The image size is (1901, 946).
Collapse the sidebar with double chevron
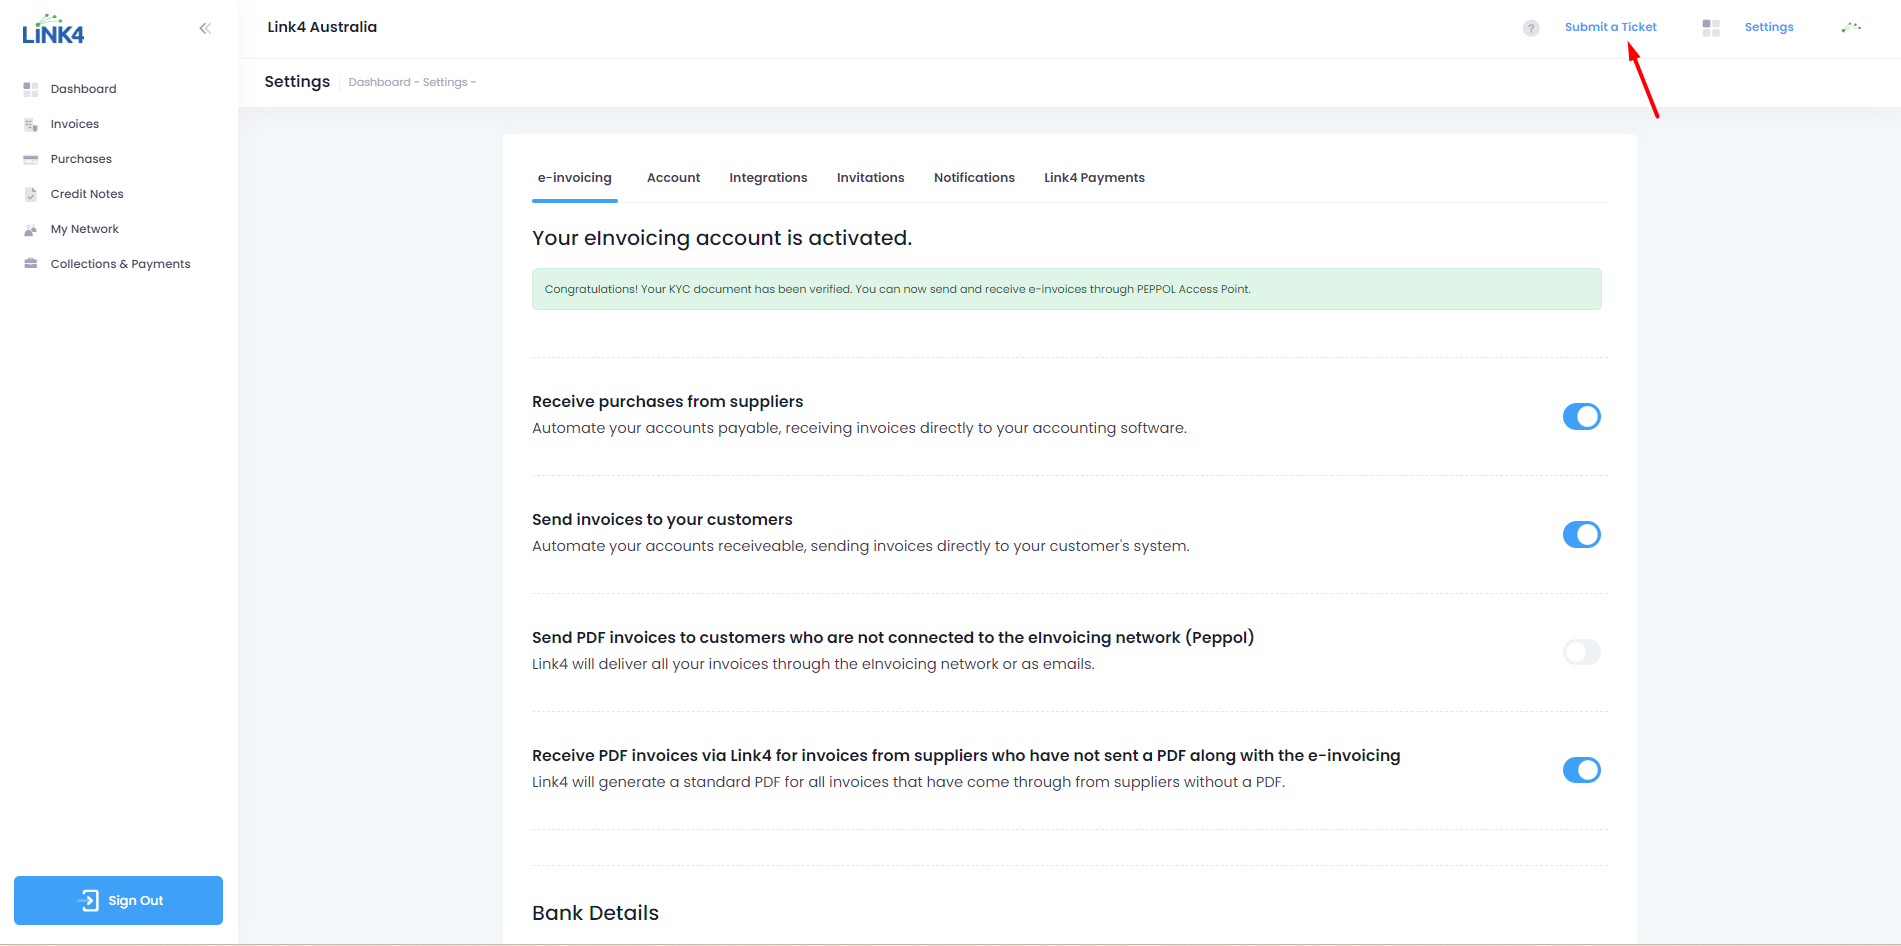(205, 28)
